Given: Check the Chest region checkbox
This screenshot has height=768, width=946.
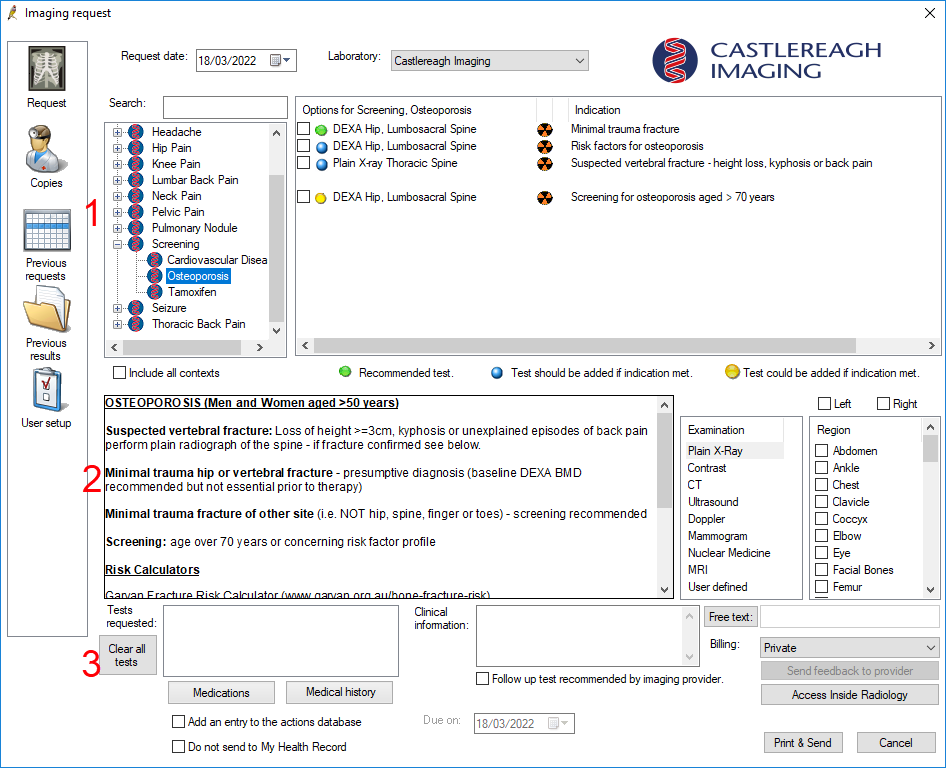Looking at the screenshot, I should 821,485.
